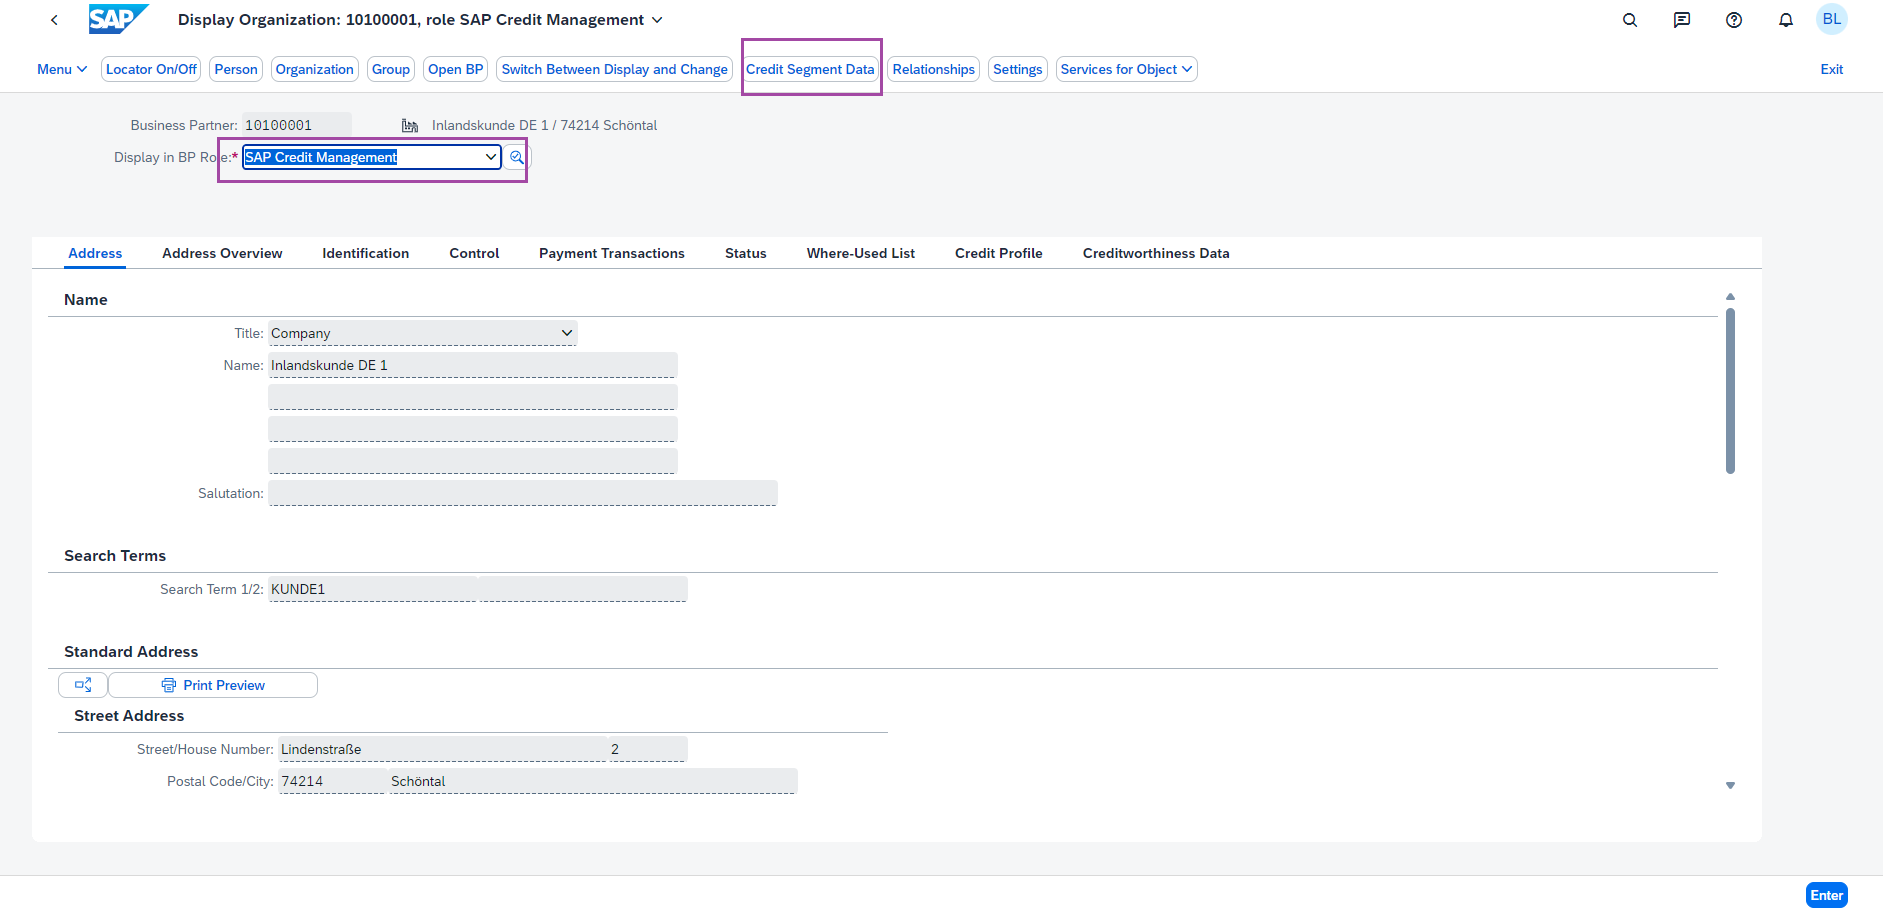Click the vertical scrollbar thumb

pos(1730,391)
